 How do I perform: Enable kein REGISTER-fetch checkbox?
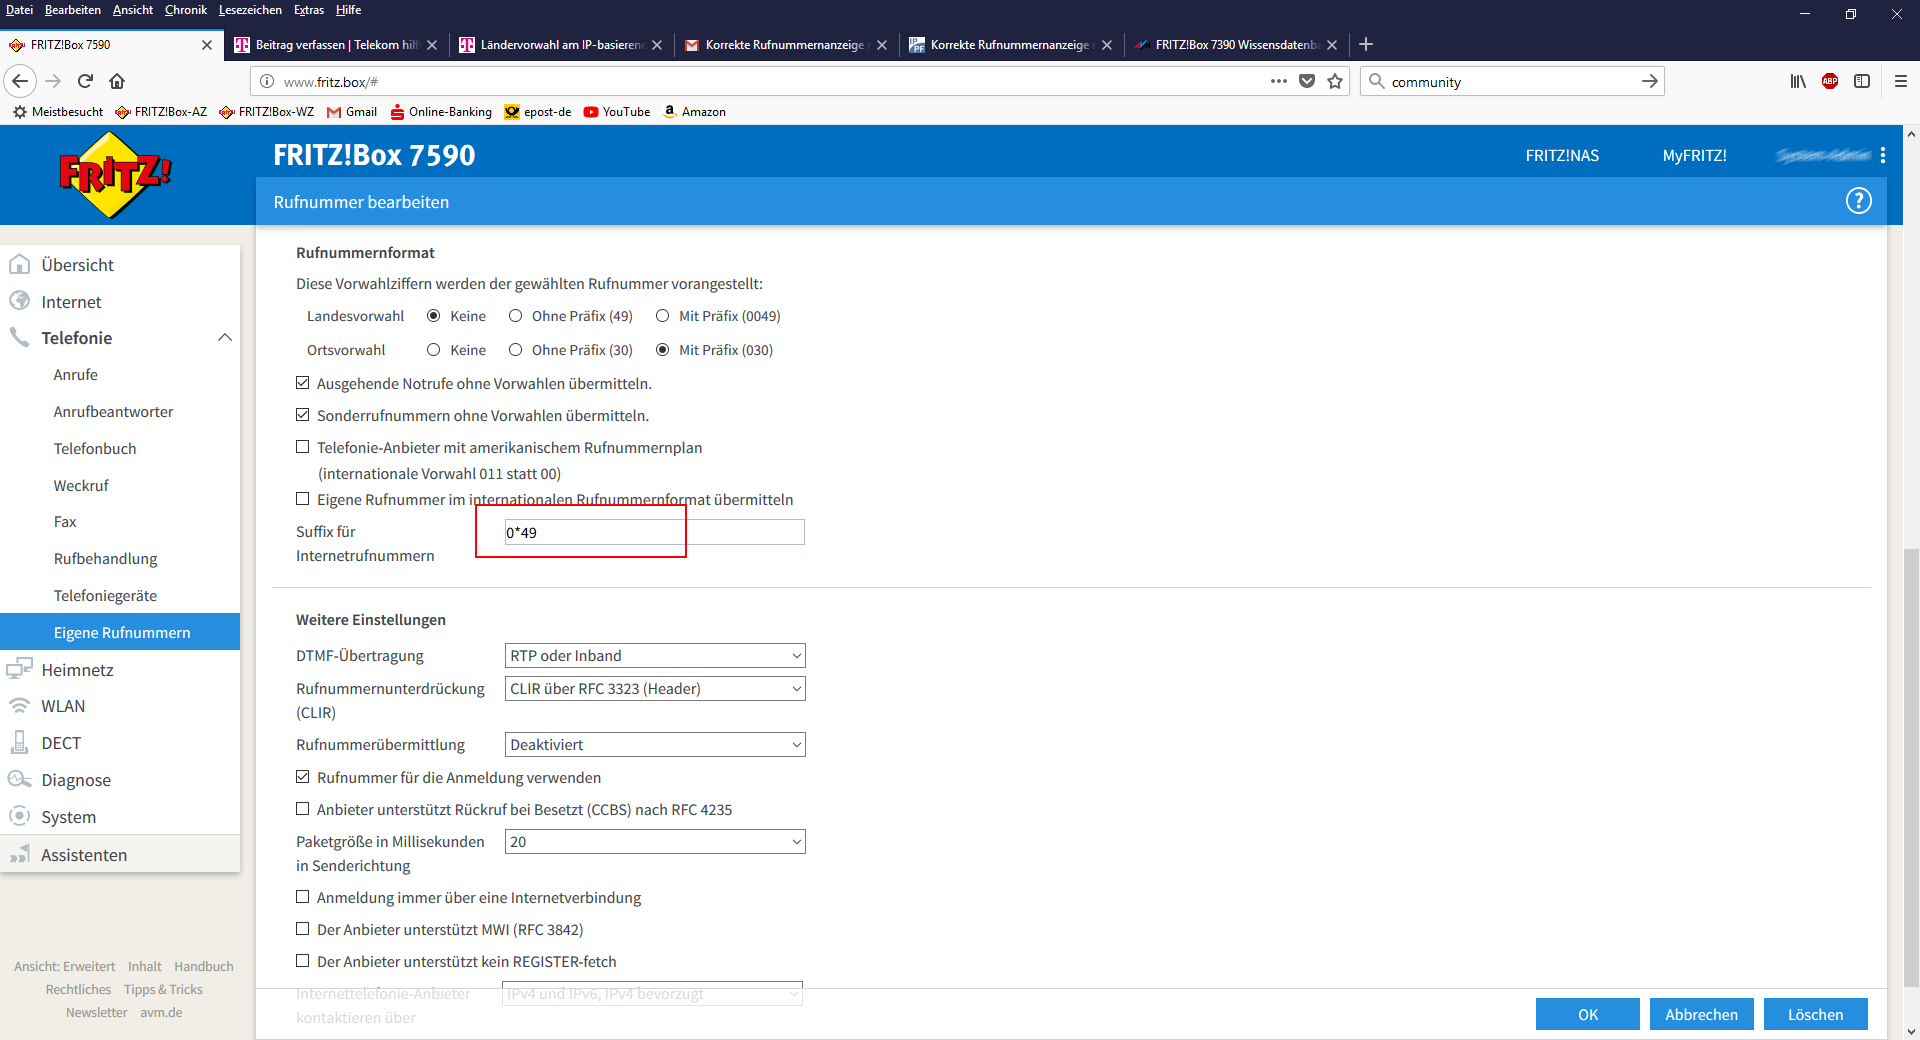click(x=303, y=961)
